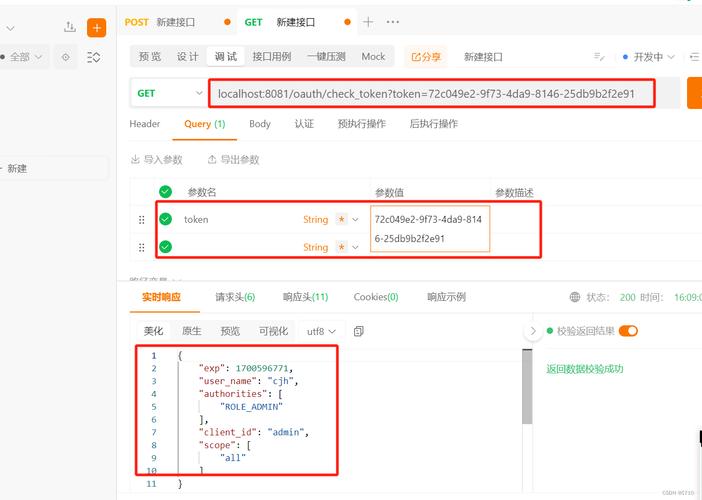This screenshot has height=500, width=702.
Task: Select the 可视化 response view
Action: point(273,331)
